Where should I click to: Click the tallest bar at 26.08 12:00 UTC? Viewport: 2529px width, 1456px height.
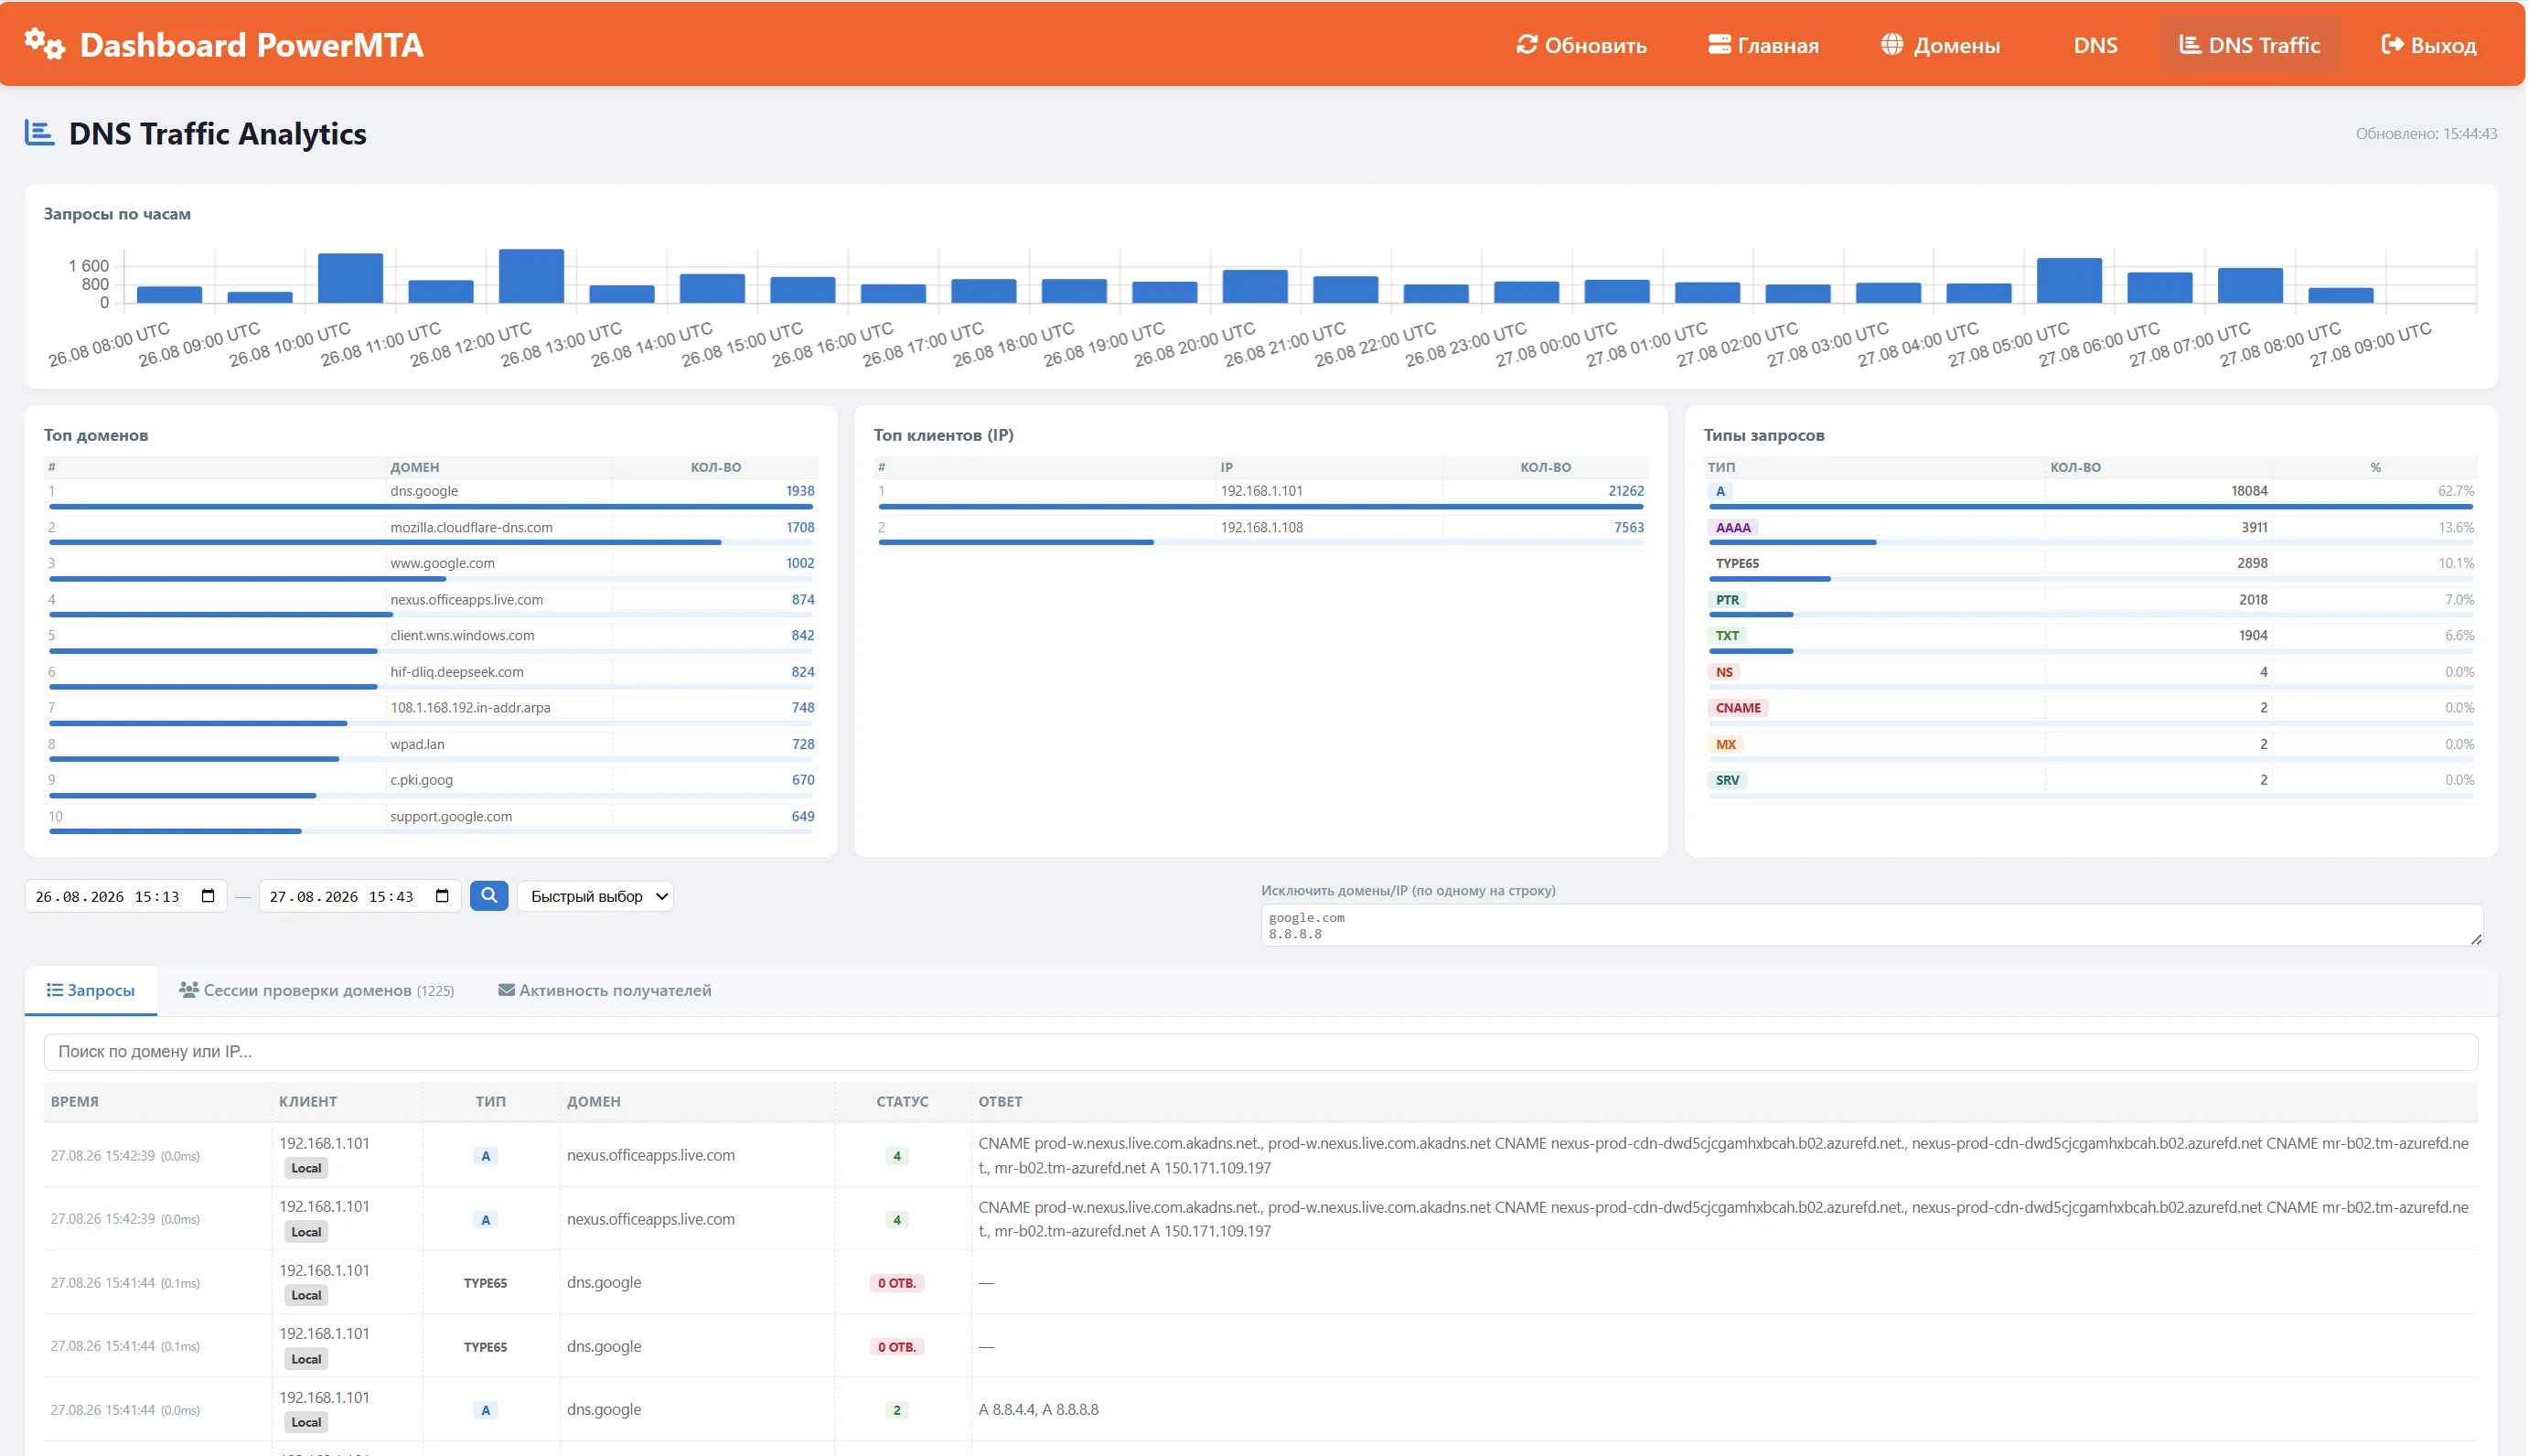(531, 276)
